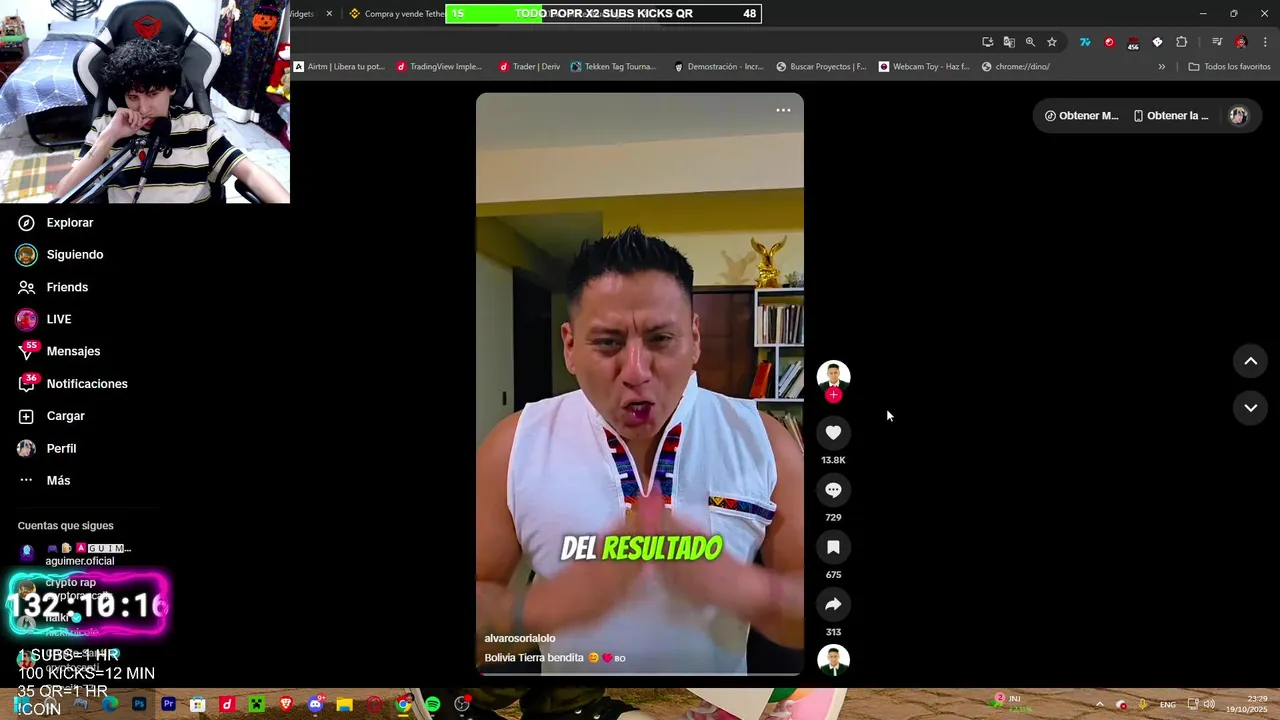The height and width of the screenshot is (720, 1280).
Task: Click the volume speaker tray icon
Action: (1209, 704)
